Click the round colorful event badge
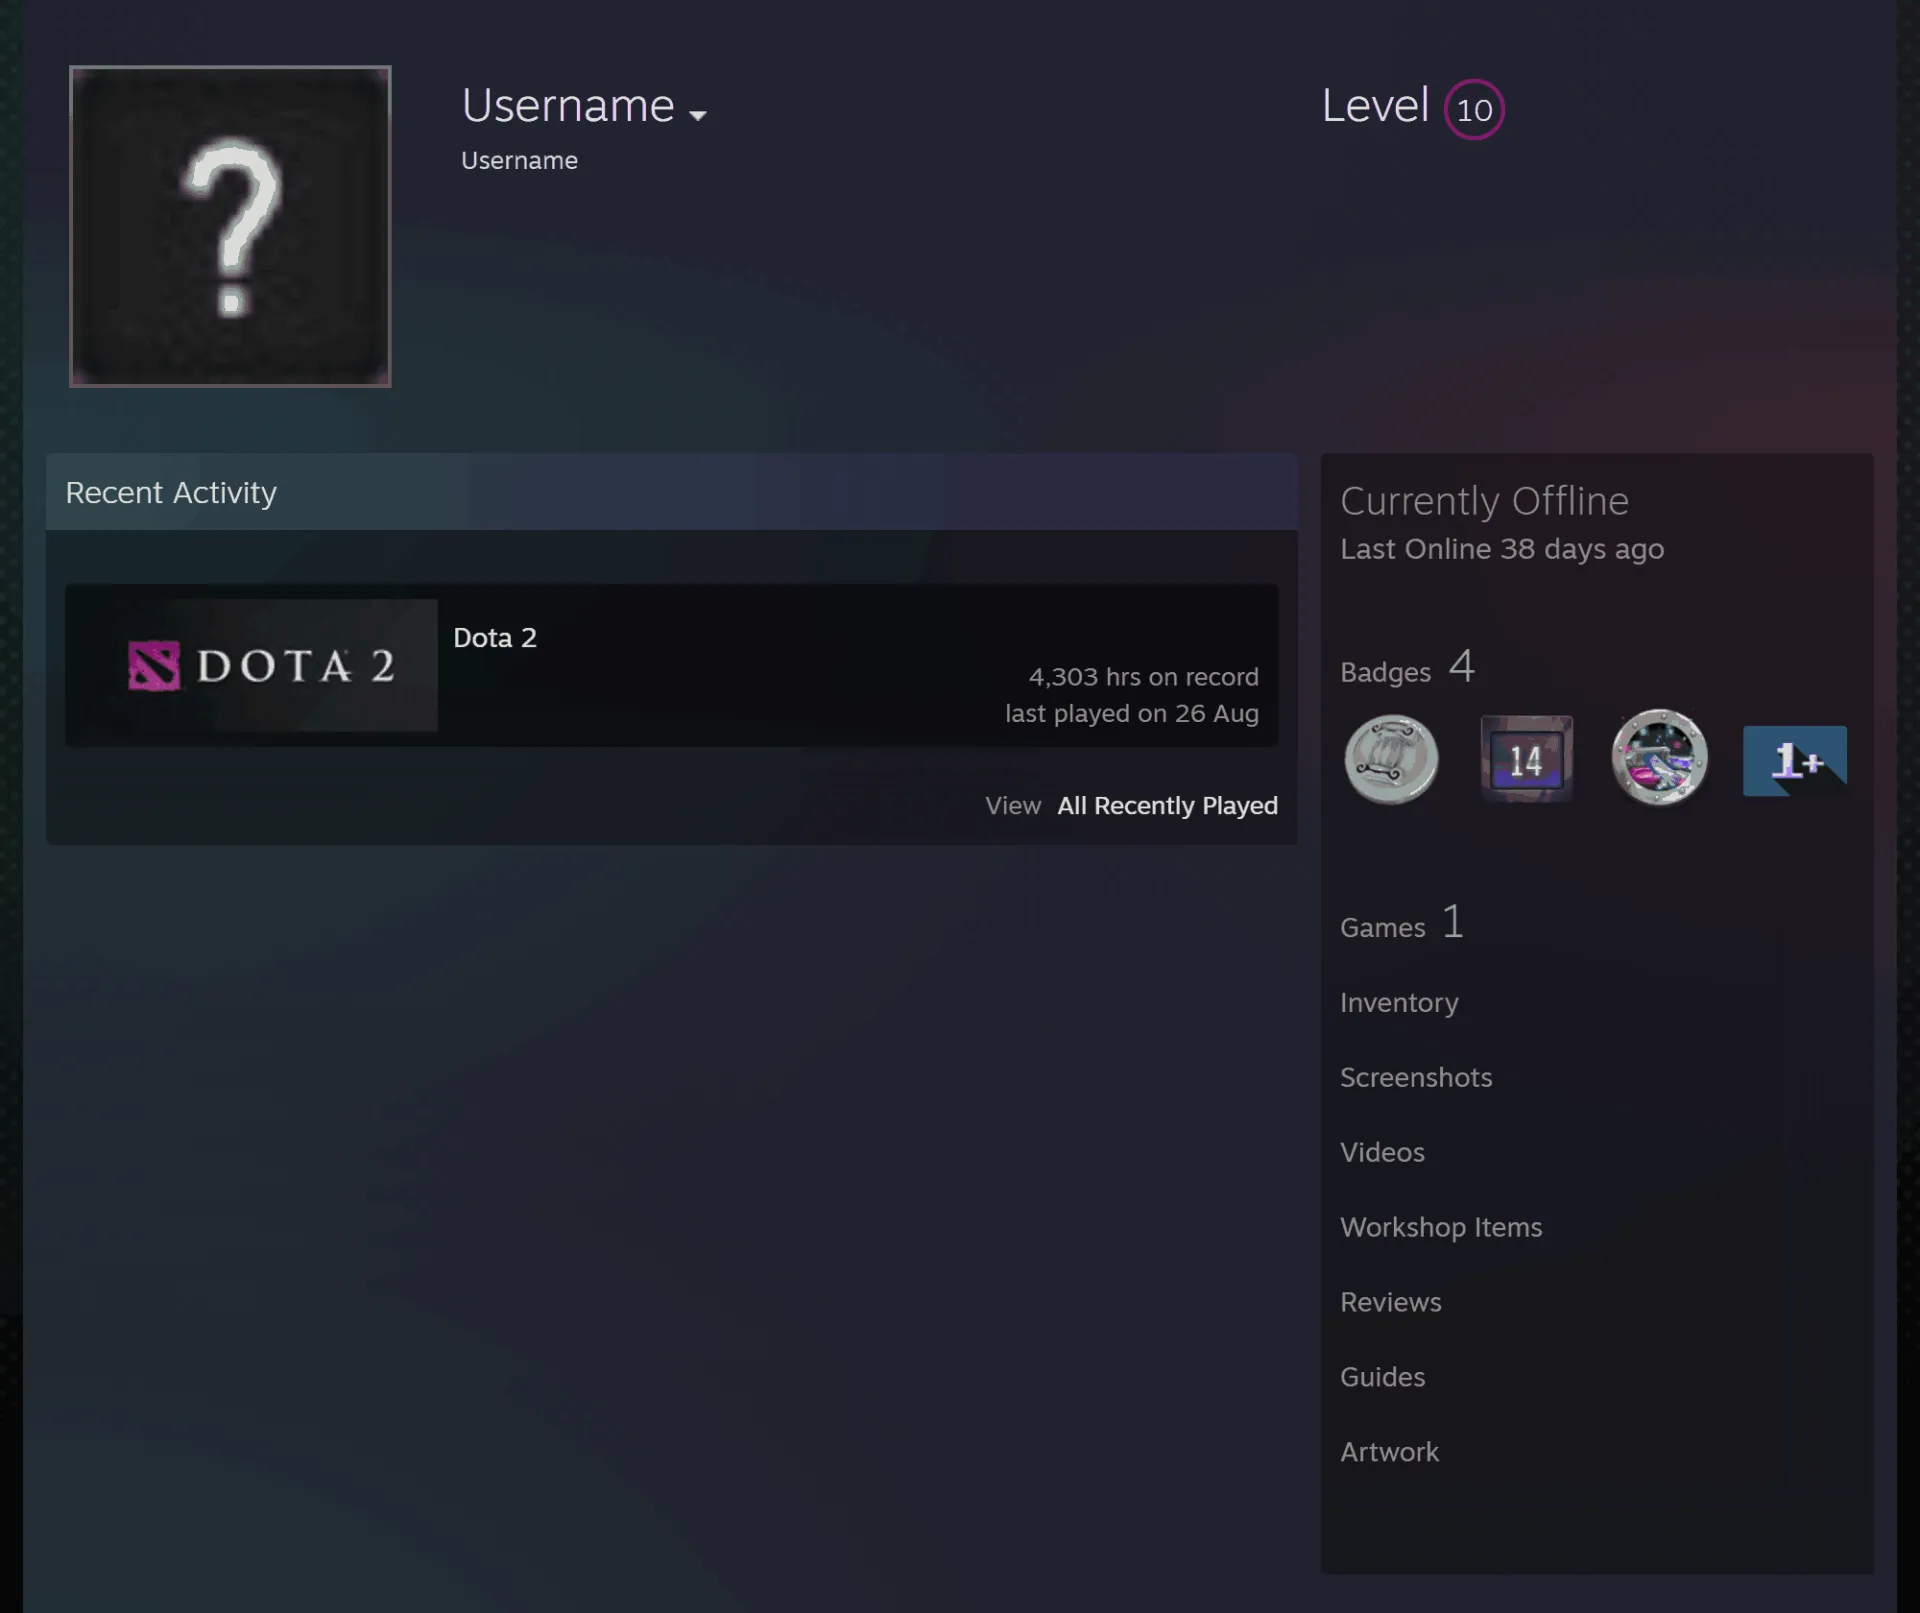This screenshot has width=1920, height=1613. [1659, 758]
